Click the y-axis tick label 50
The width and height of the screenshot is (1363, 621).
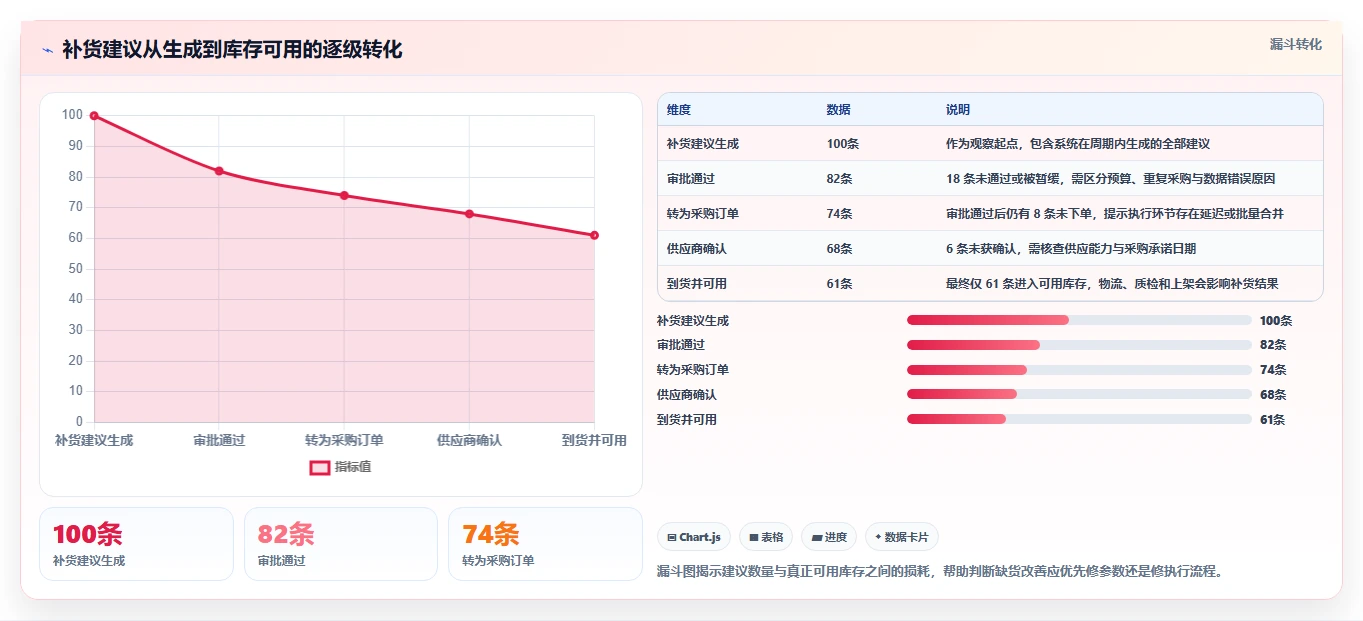coord(75,269)
